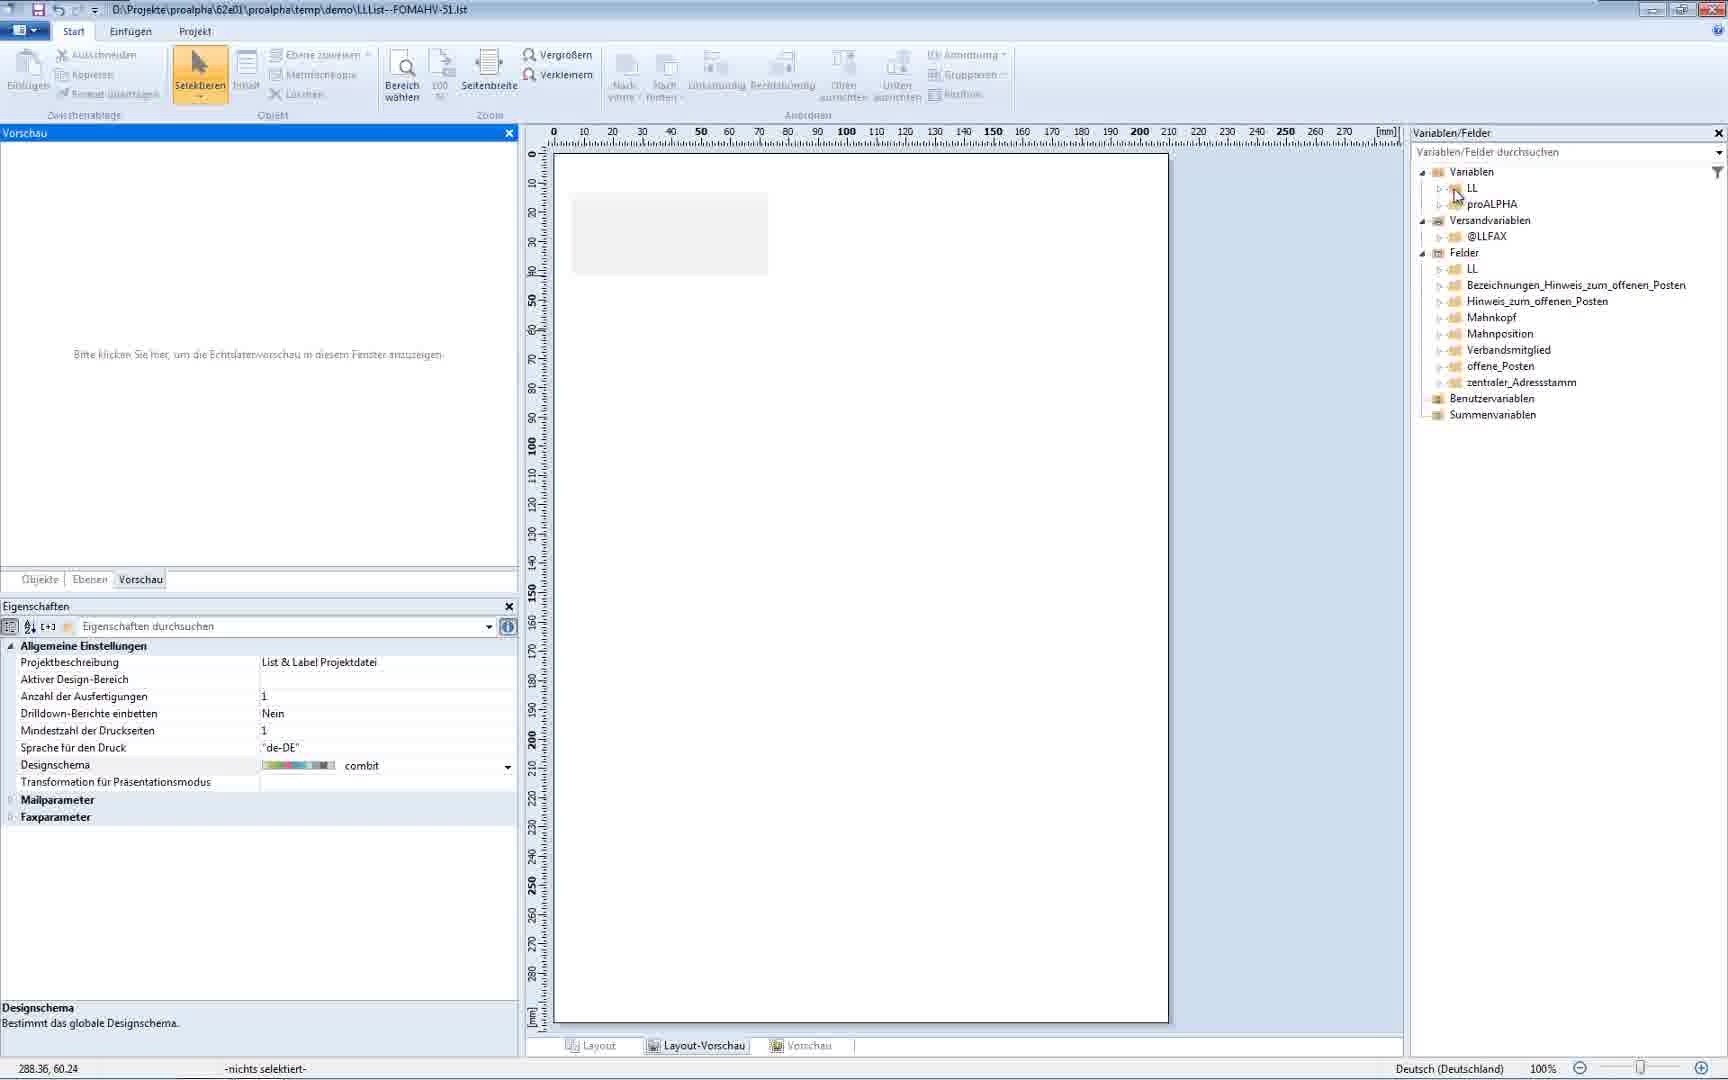Viewport: 1728px width, 1080px height.
Task: Close the Eigenschaften panel
Action: click(x=509, y=606)
